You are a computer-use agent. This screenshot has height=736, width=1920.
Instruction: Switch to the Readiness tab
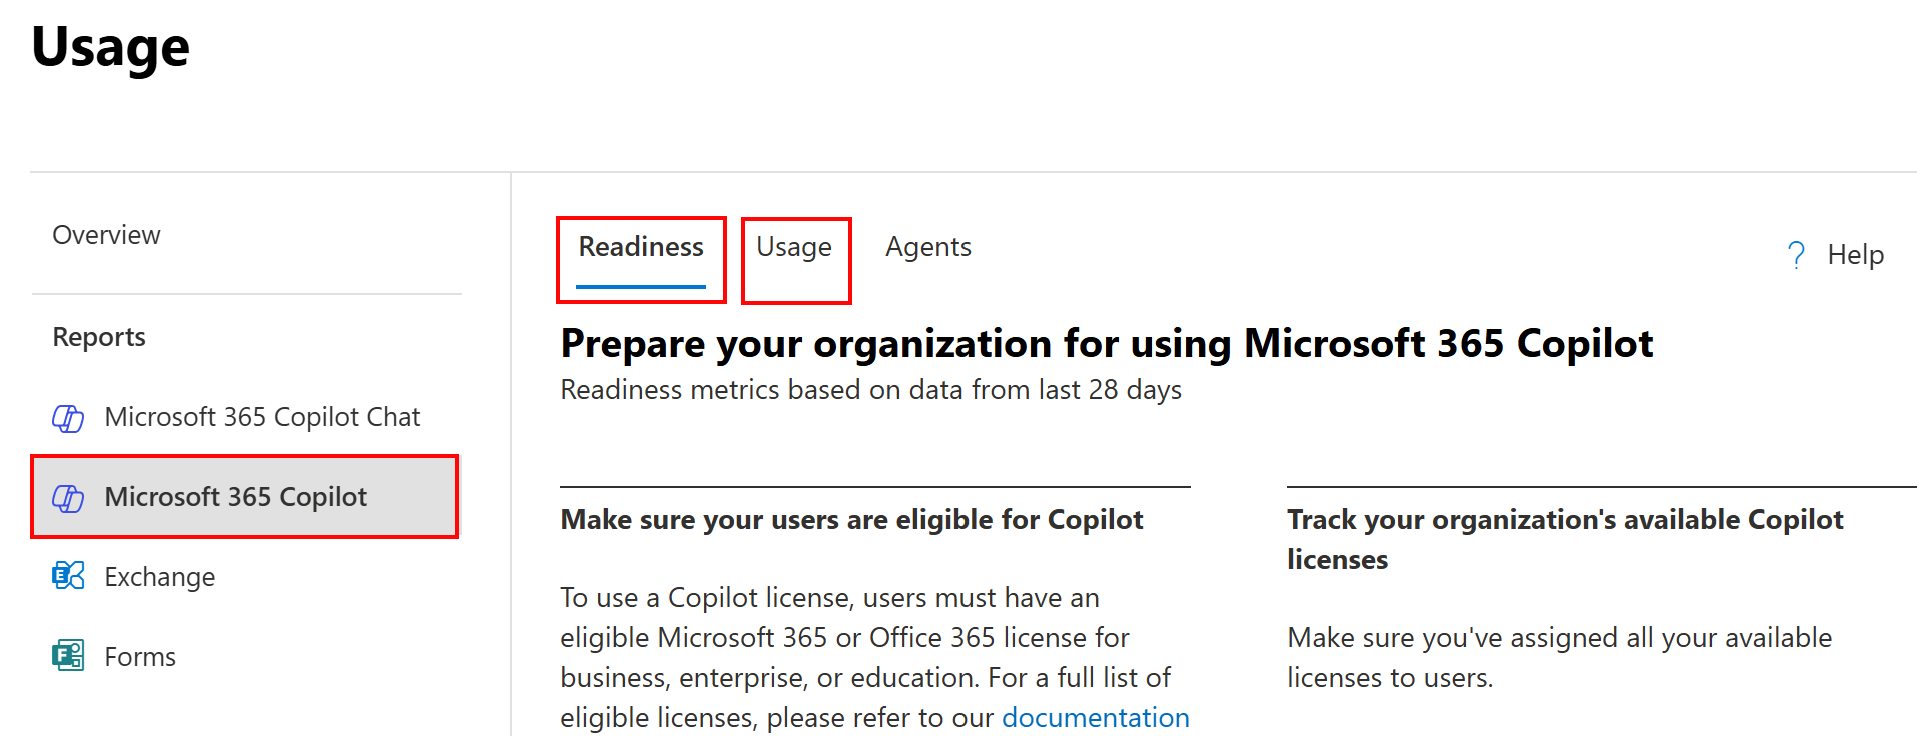click(x=641, y=247)
